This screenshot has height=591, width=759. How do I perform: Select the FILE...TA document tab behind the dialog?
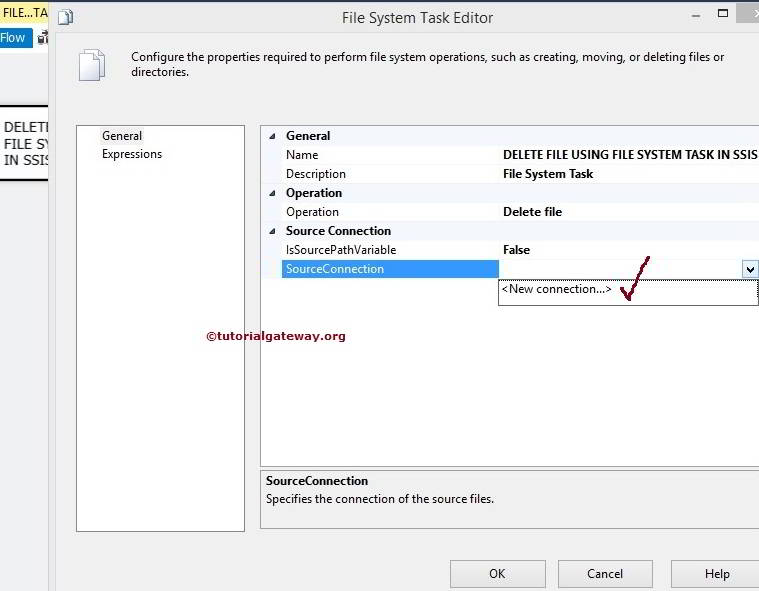point(24,13)
